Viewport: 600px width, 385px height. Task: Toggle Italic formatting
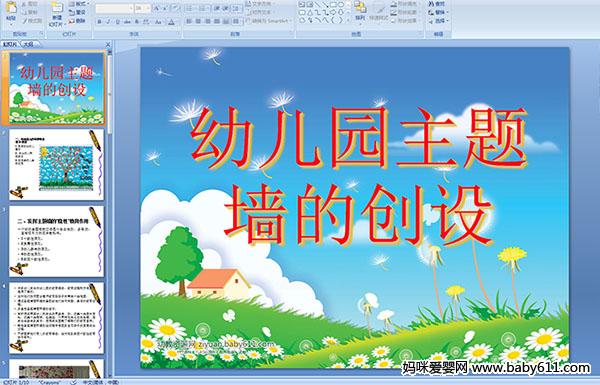click(x=108, y=22)
